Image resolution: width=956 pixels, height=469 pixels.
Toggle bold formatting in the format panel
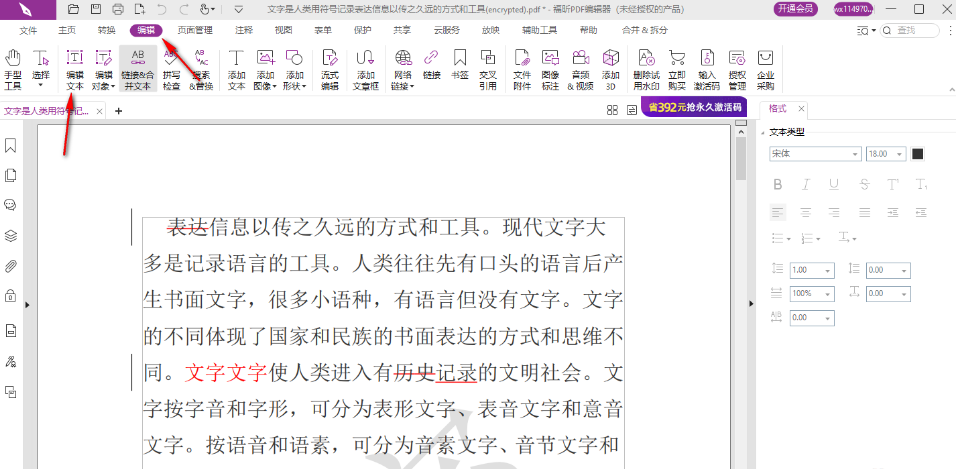coord(777,184)
